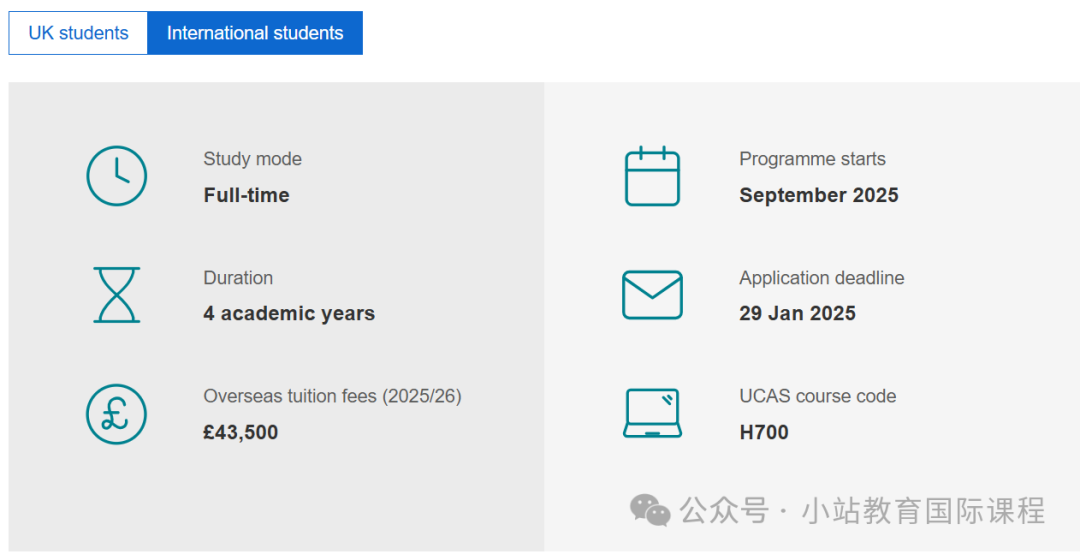This screenshot has width=1080, height=554.
Task: Click the £43,500 fee amount
Action: tap(240, 433)
